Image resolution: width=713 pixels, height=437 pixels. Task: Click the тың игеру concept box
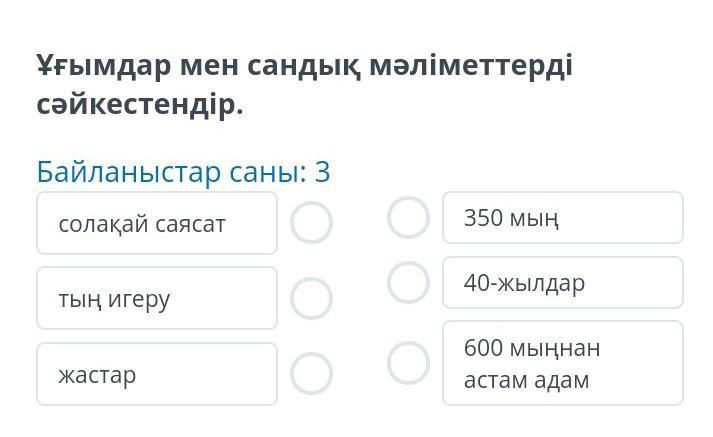pos(157,298)
